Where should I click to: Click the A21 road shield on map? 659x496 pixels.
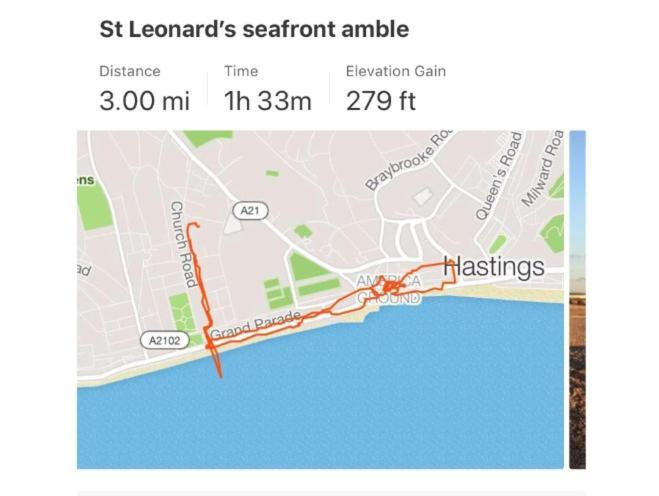tap(250, 211)
